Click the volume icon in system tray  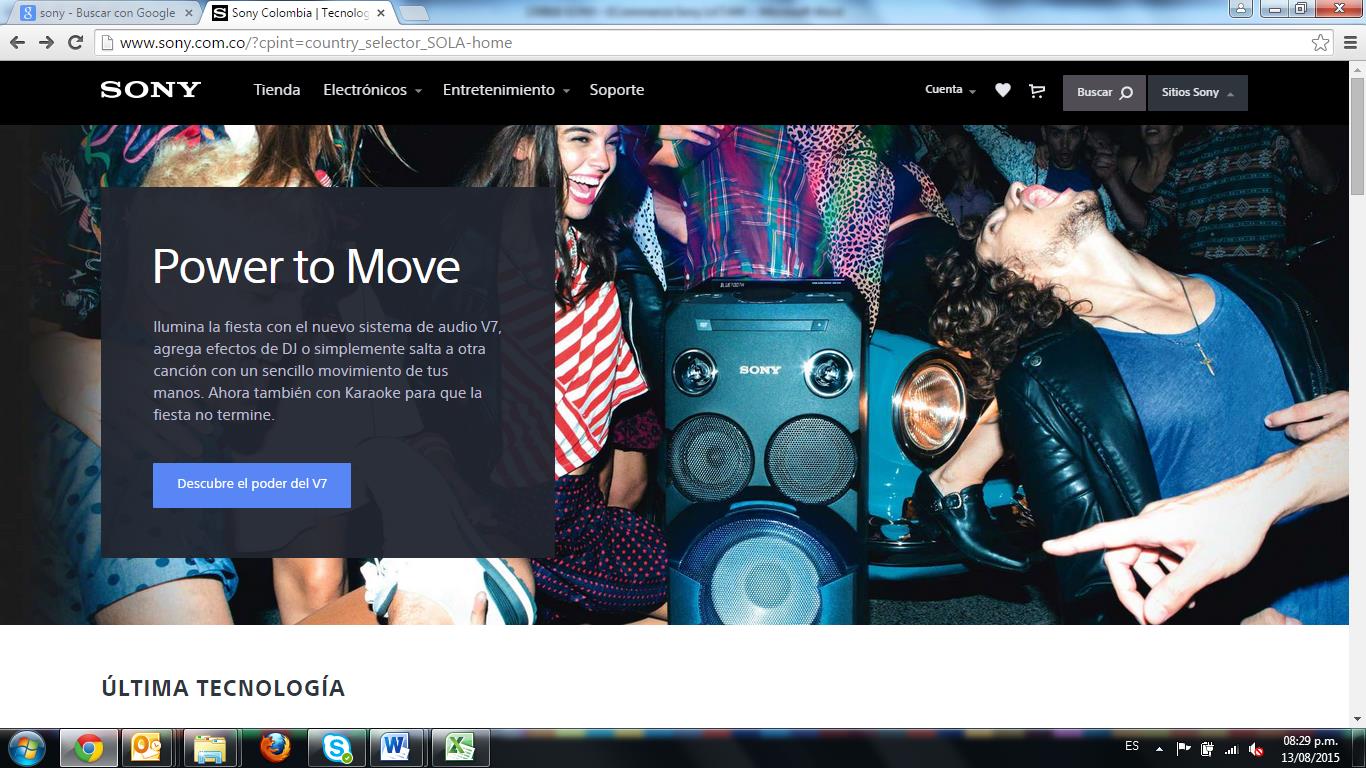[x=1256, y=749]
